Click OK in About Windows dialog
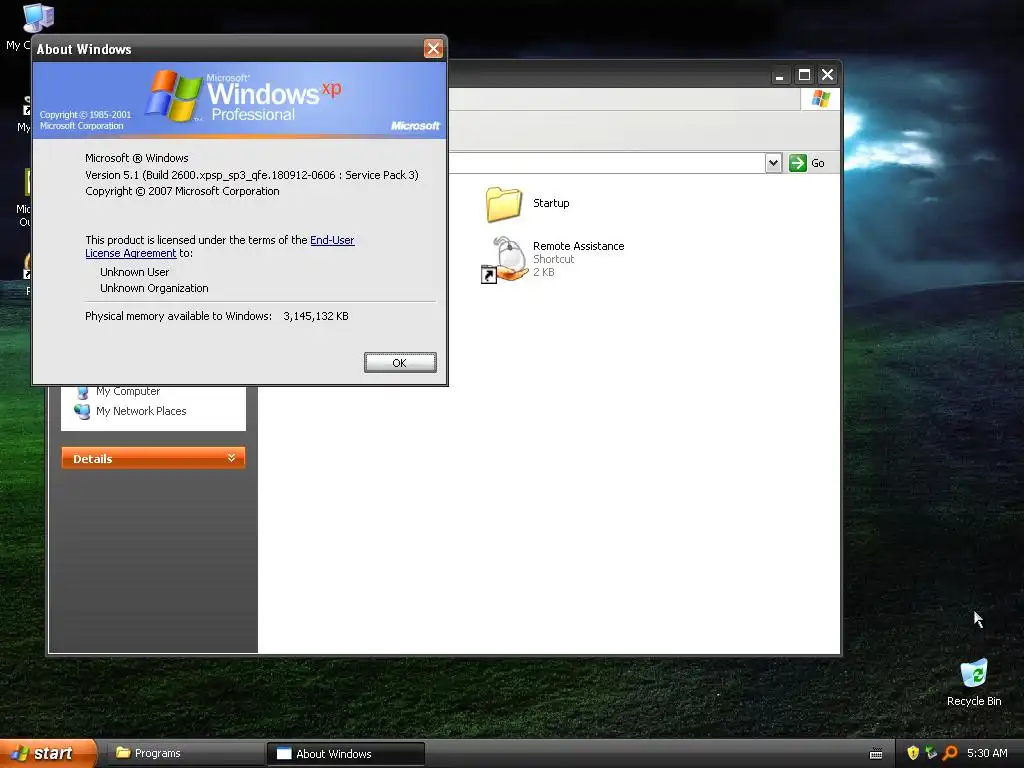This screenshot has width=1024, height=768. 400,362
